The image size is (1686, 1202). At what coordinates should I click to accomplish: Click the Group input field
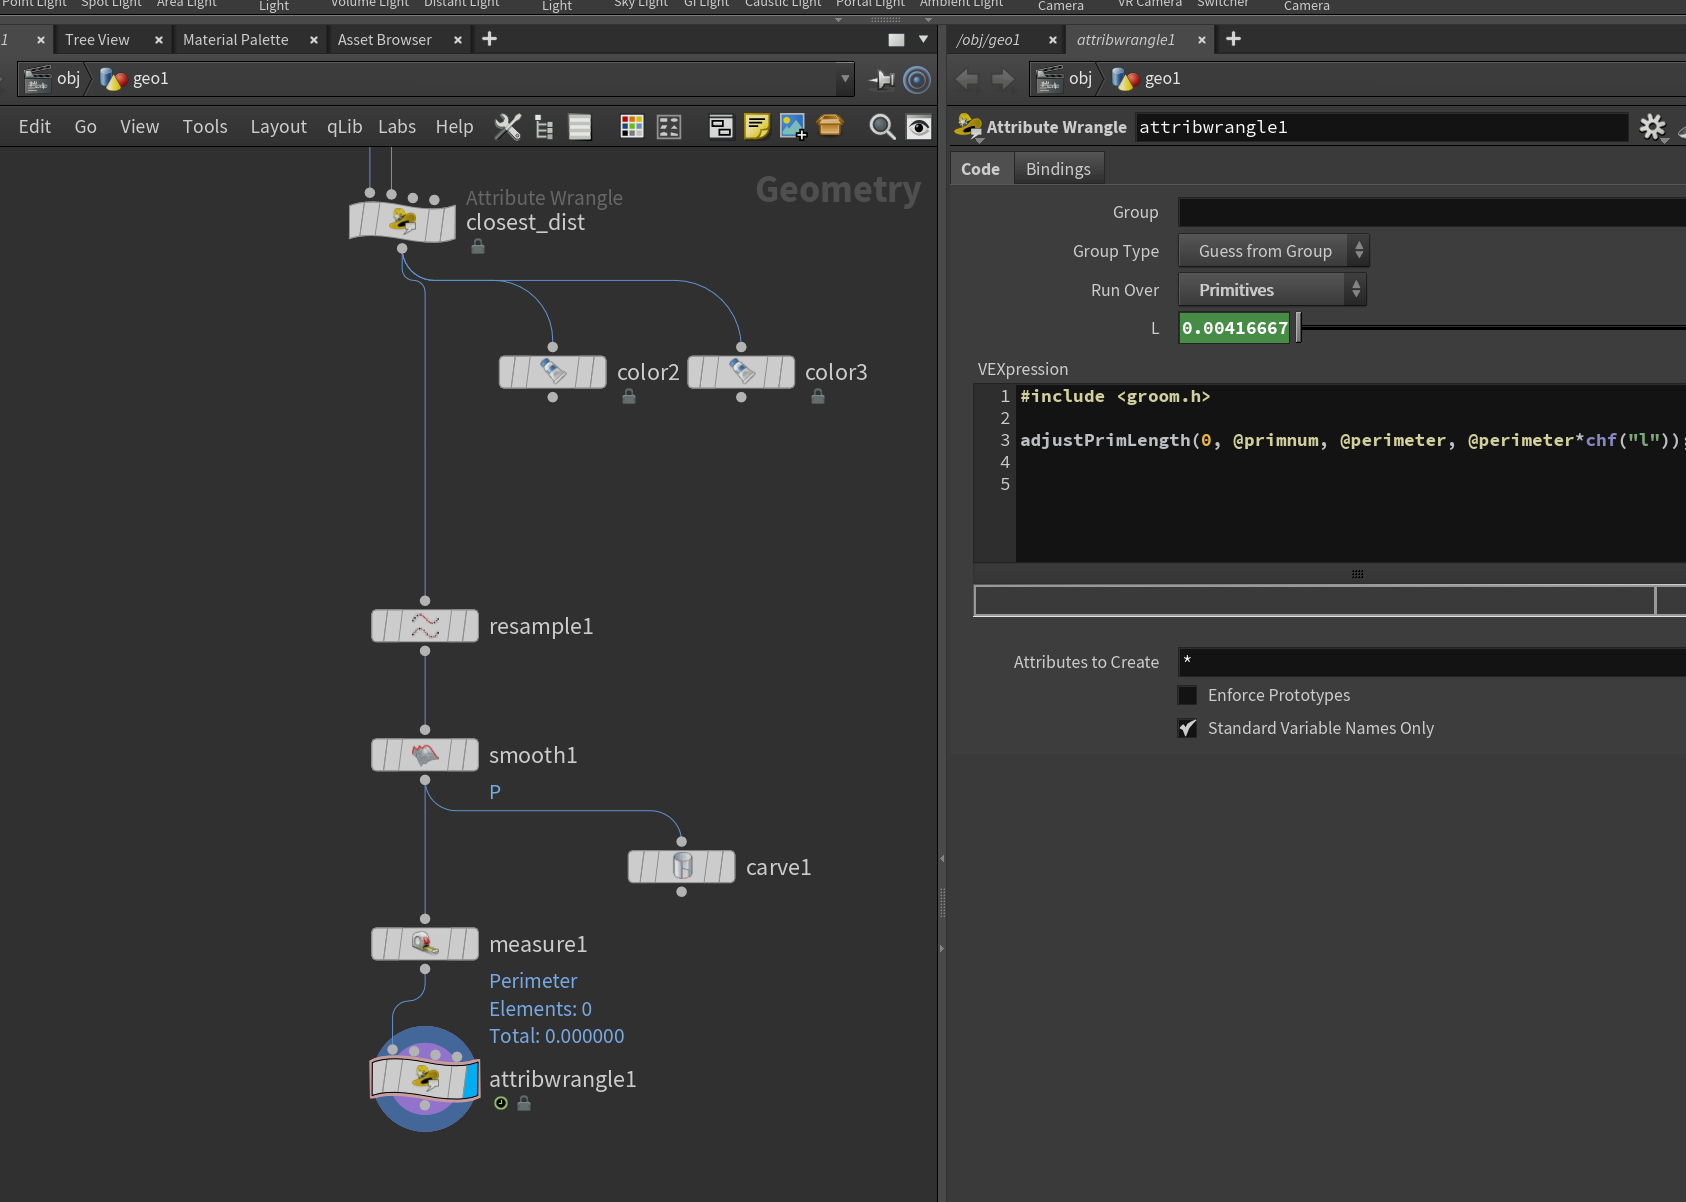point(1432,212)
